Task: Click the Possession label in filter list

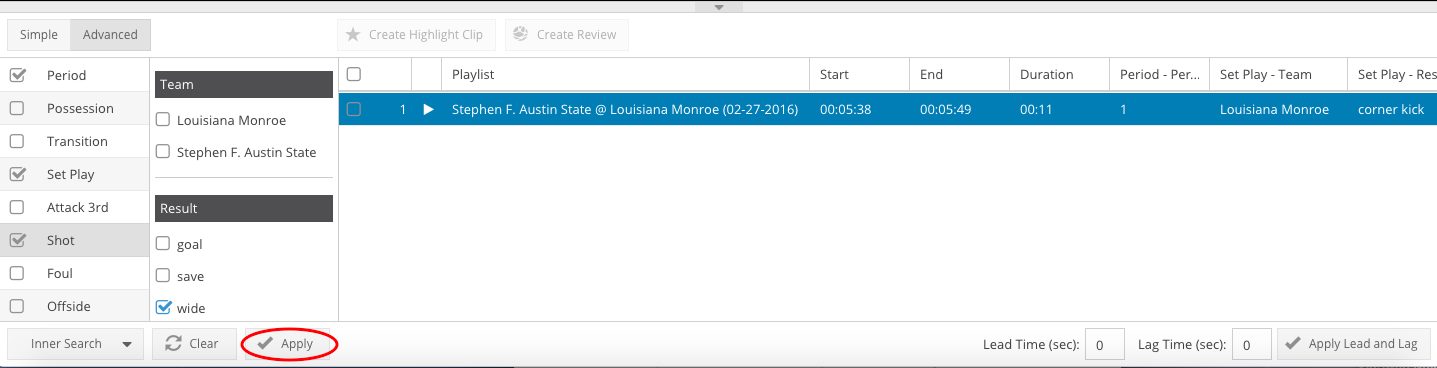Action: click(80, 108)
